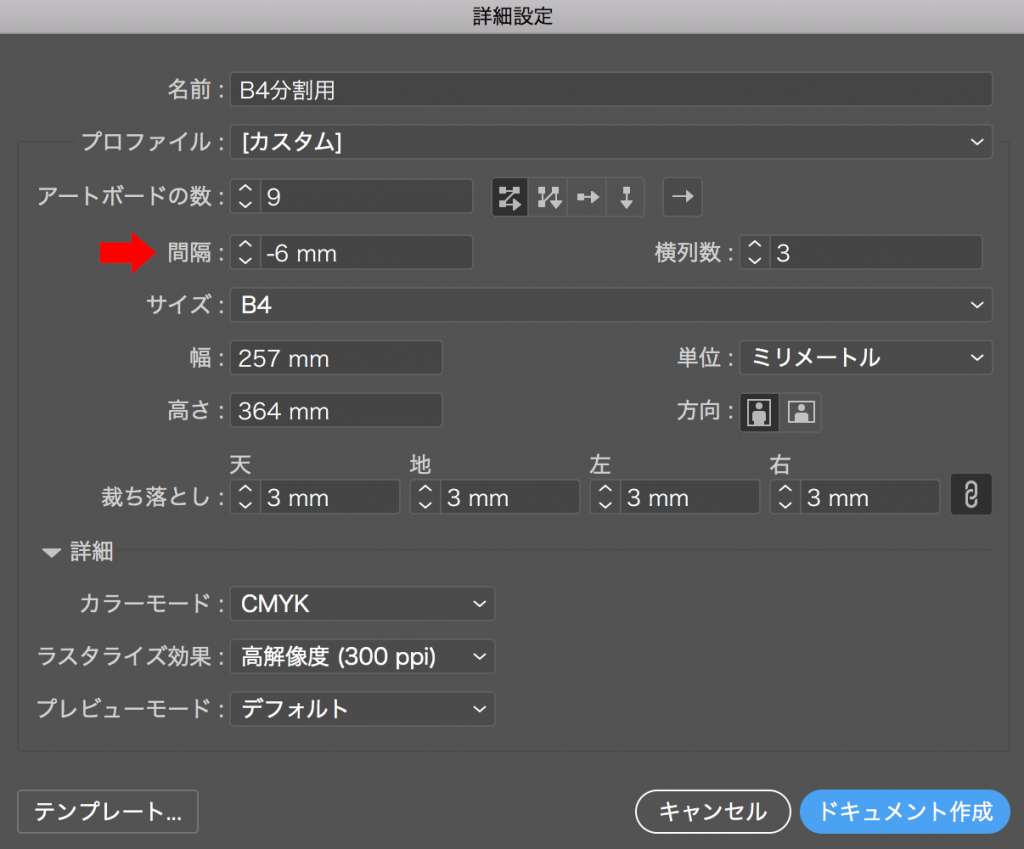Screen dimensions: 1024x849
Task: Click the ドキュメント作成 button
Action: [x=905, y=811]
